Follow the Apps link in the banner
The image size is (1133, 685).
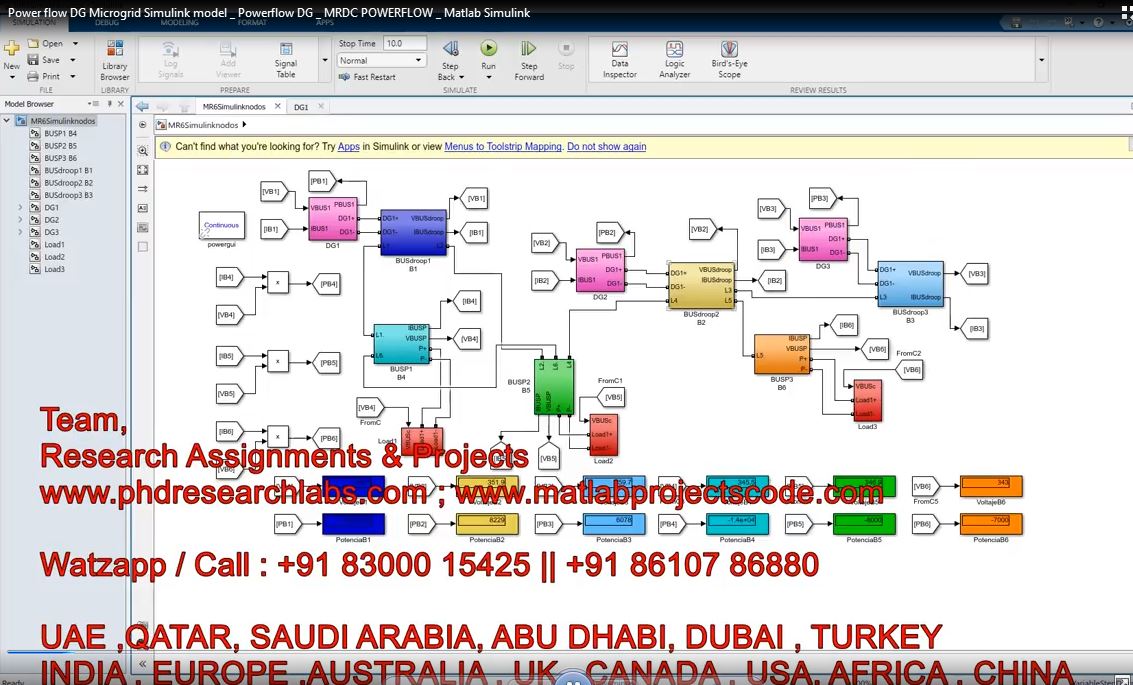click(348, 146)
